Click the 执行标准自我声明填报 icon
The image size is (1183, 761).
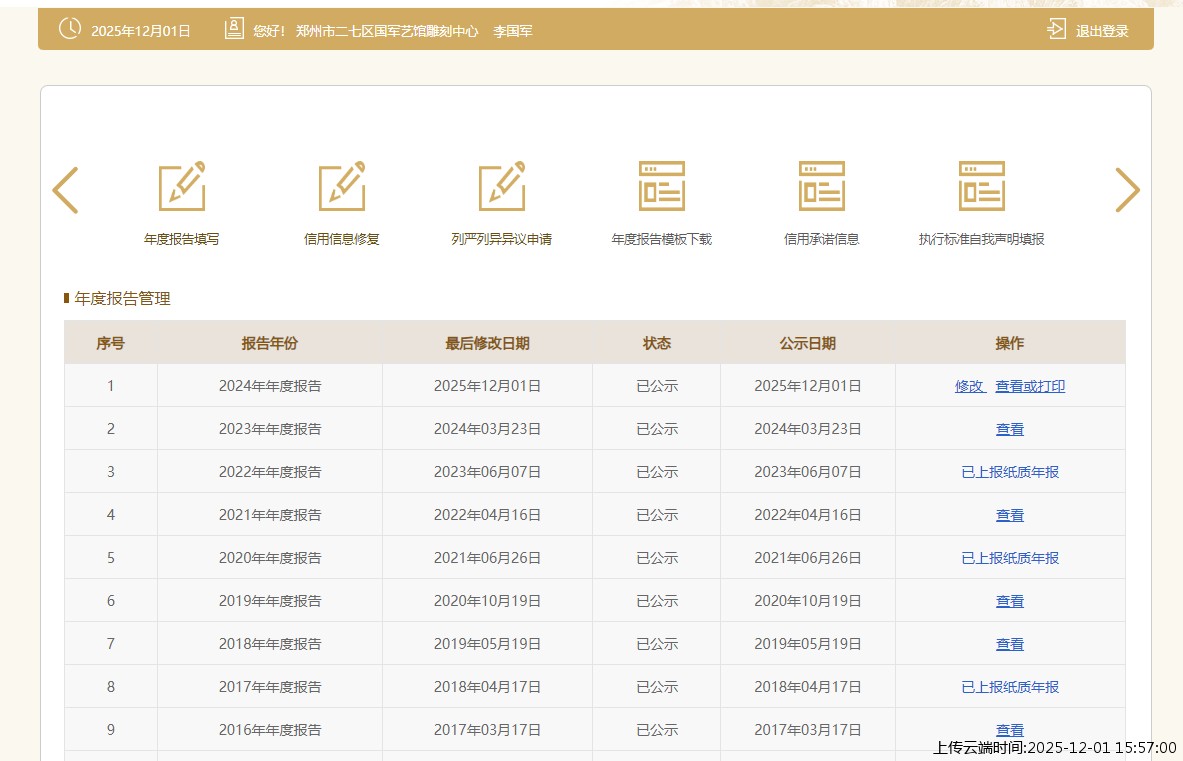pos(982,186)
